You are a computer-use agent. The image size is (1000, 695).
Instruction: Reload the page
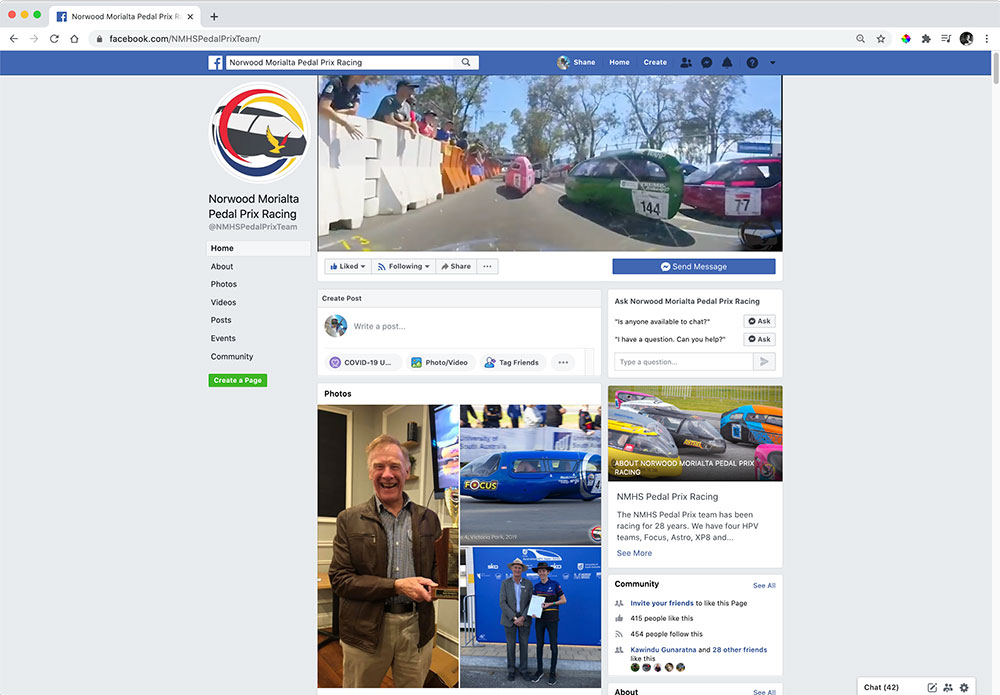[x=54, y=39]
